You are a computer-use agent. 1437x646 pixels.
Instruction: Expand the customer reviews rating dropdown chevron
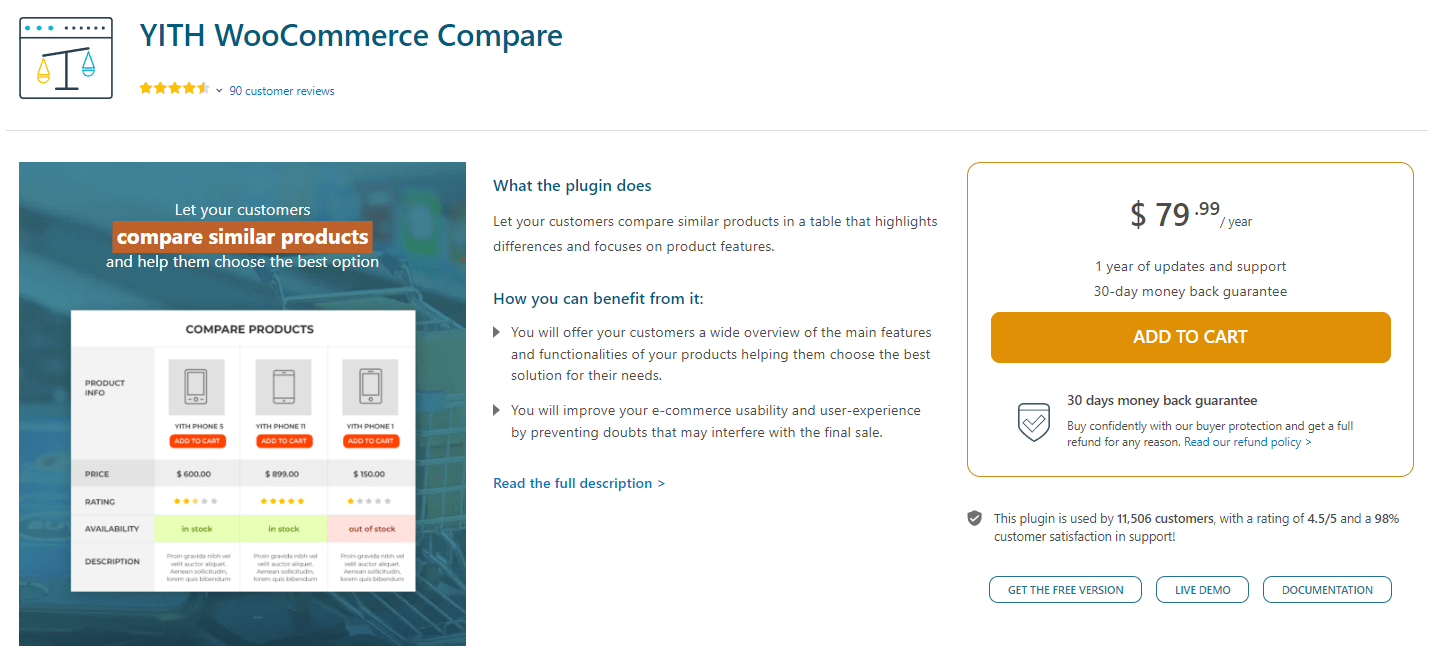pyautogui.click(x=219, y=90)
